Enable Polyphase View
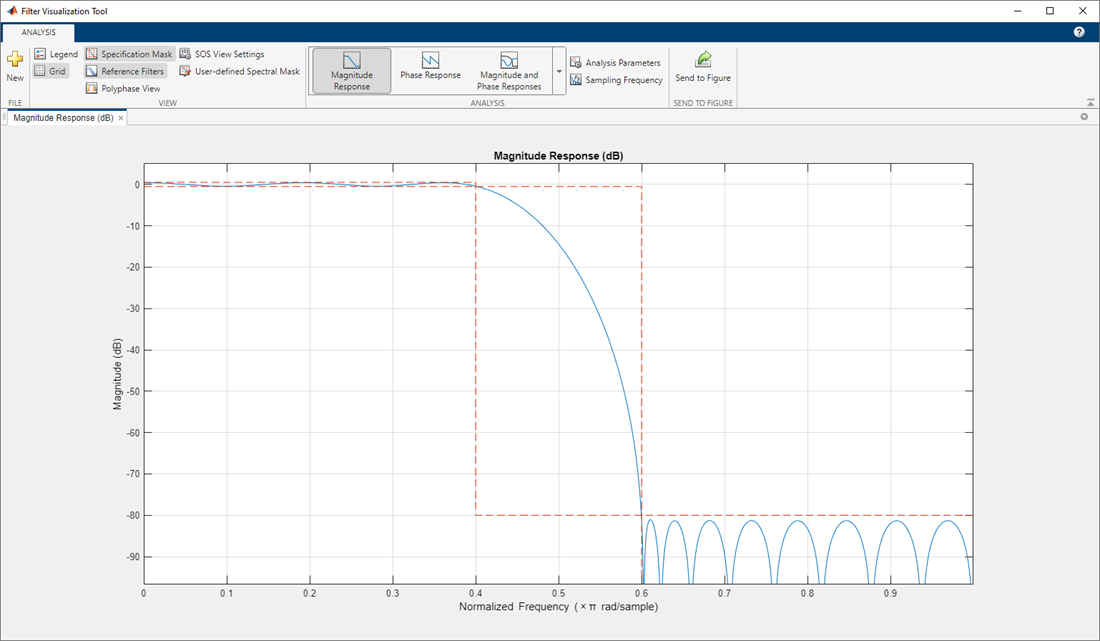The image size is (1100, 641). (123, 88)
